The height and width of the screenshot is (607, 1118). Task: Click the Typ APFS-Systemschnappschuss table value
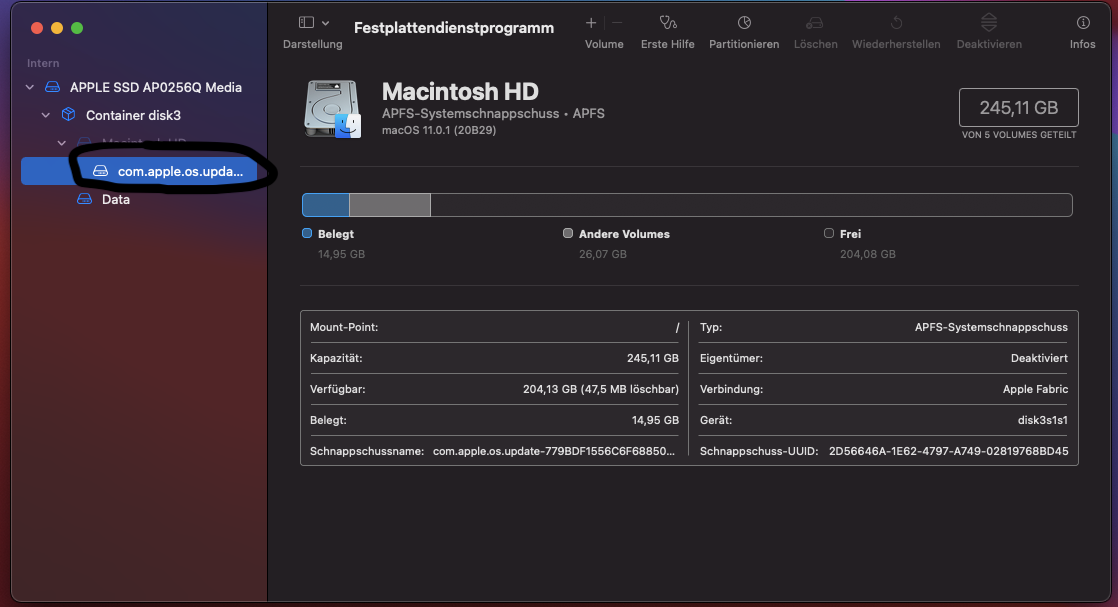click(991, 327)
